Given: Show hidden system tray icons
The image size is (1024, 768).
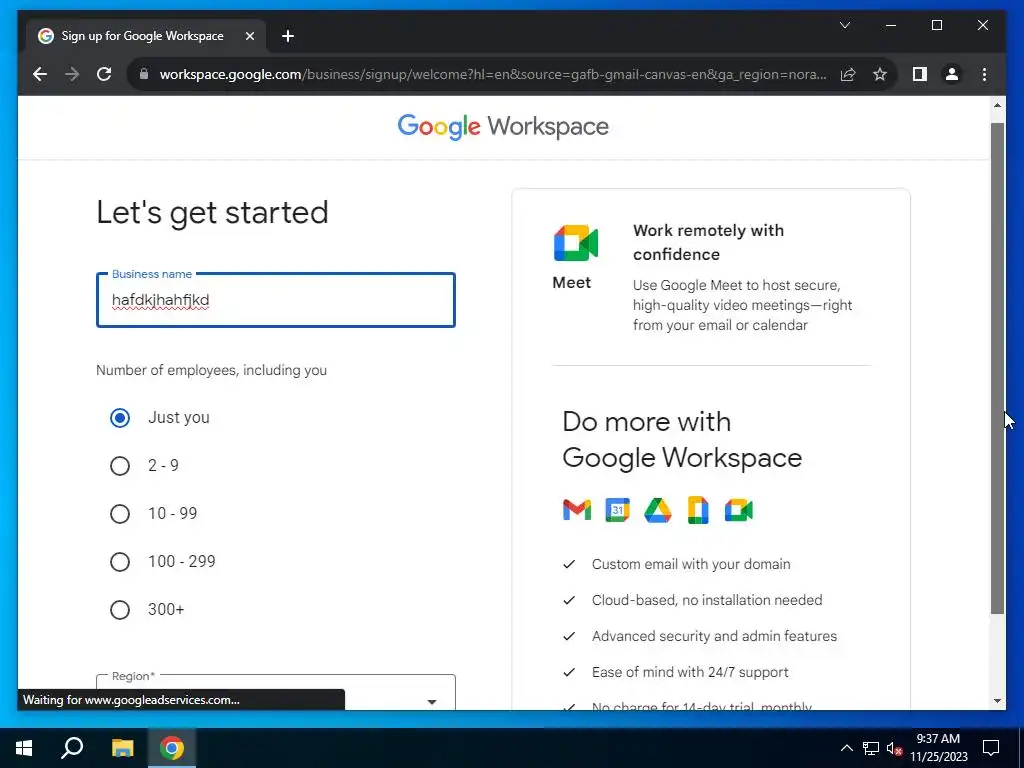Looking at the screenshot, I should [846, 748].
